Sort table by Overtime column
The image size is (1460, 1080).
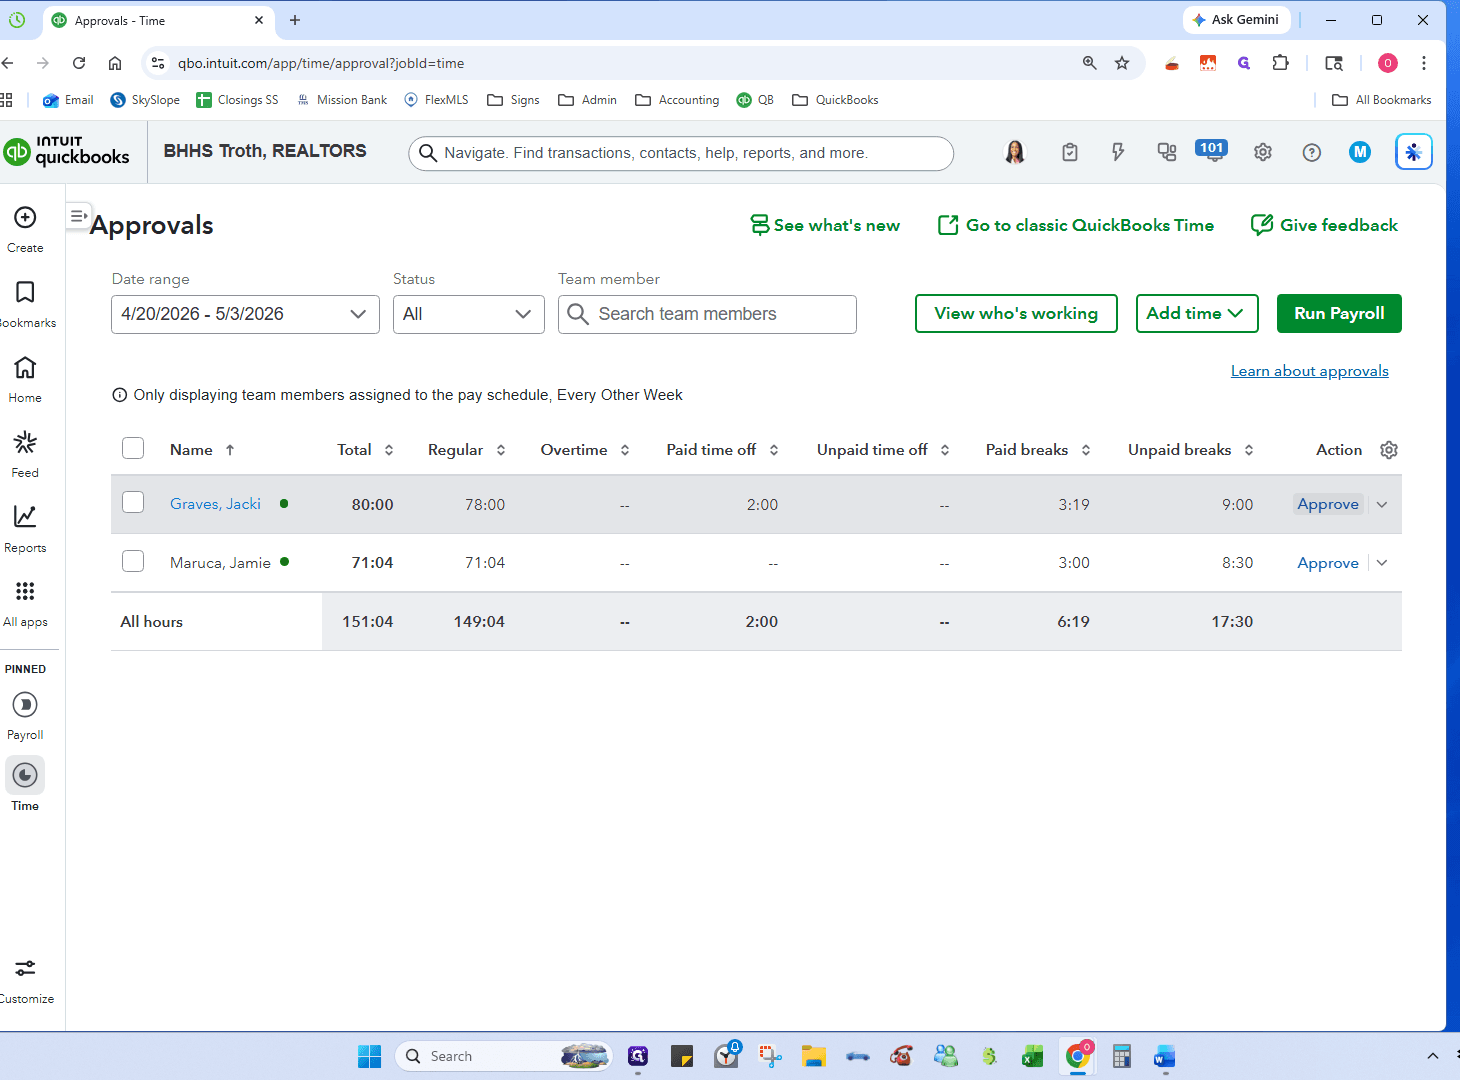(585, 450)
